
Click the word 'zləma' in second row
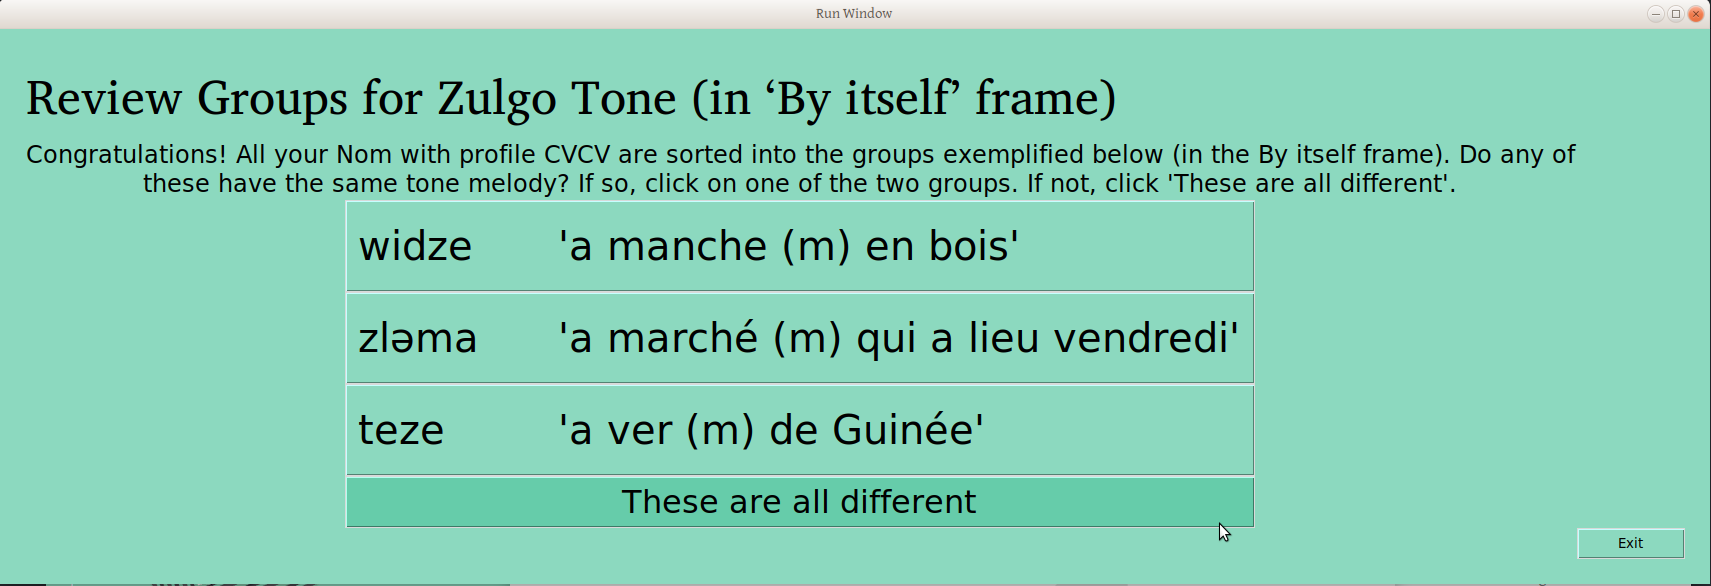pyautogui.click(x=418, y=338)
